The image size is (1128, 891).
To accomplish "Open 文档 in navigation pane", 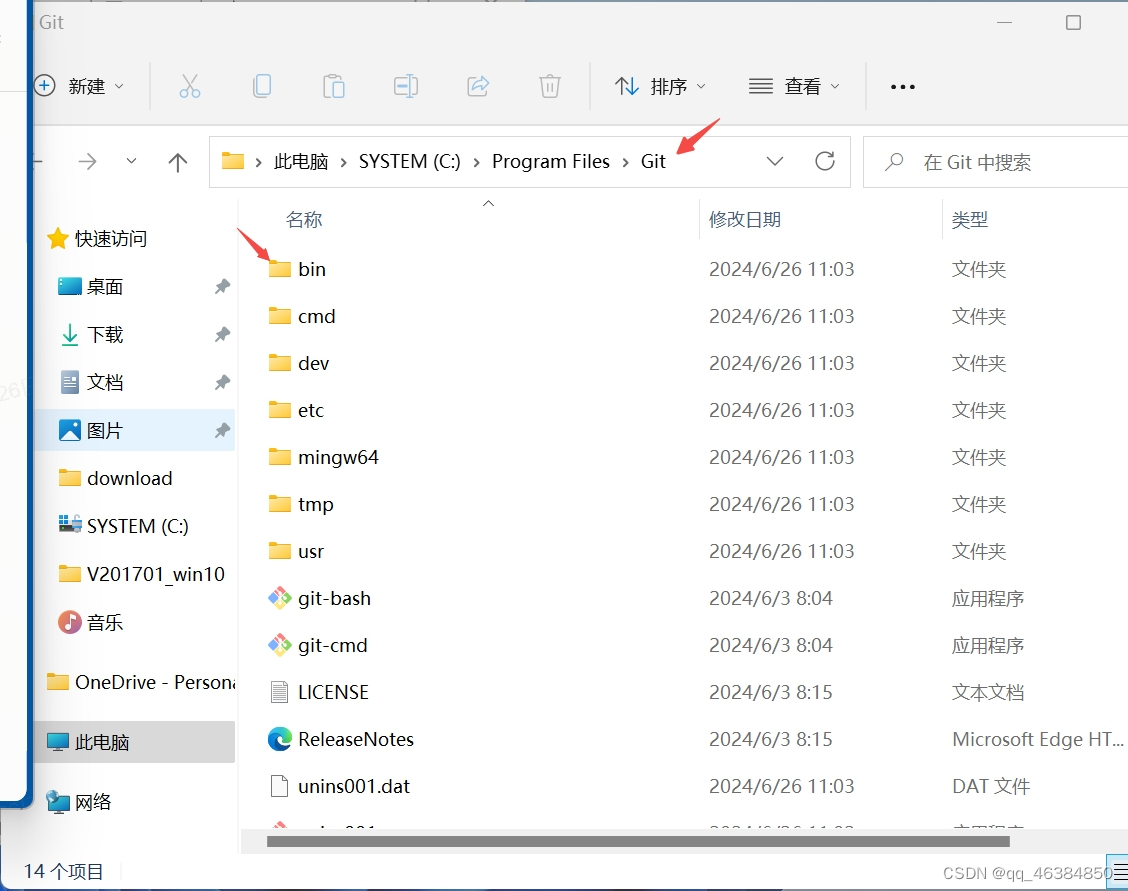I will (x=104, y=383).
